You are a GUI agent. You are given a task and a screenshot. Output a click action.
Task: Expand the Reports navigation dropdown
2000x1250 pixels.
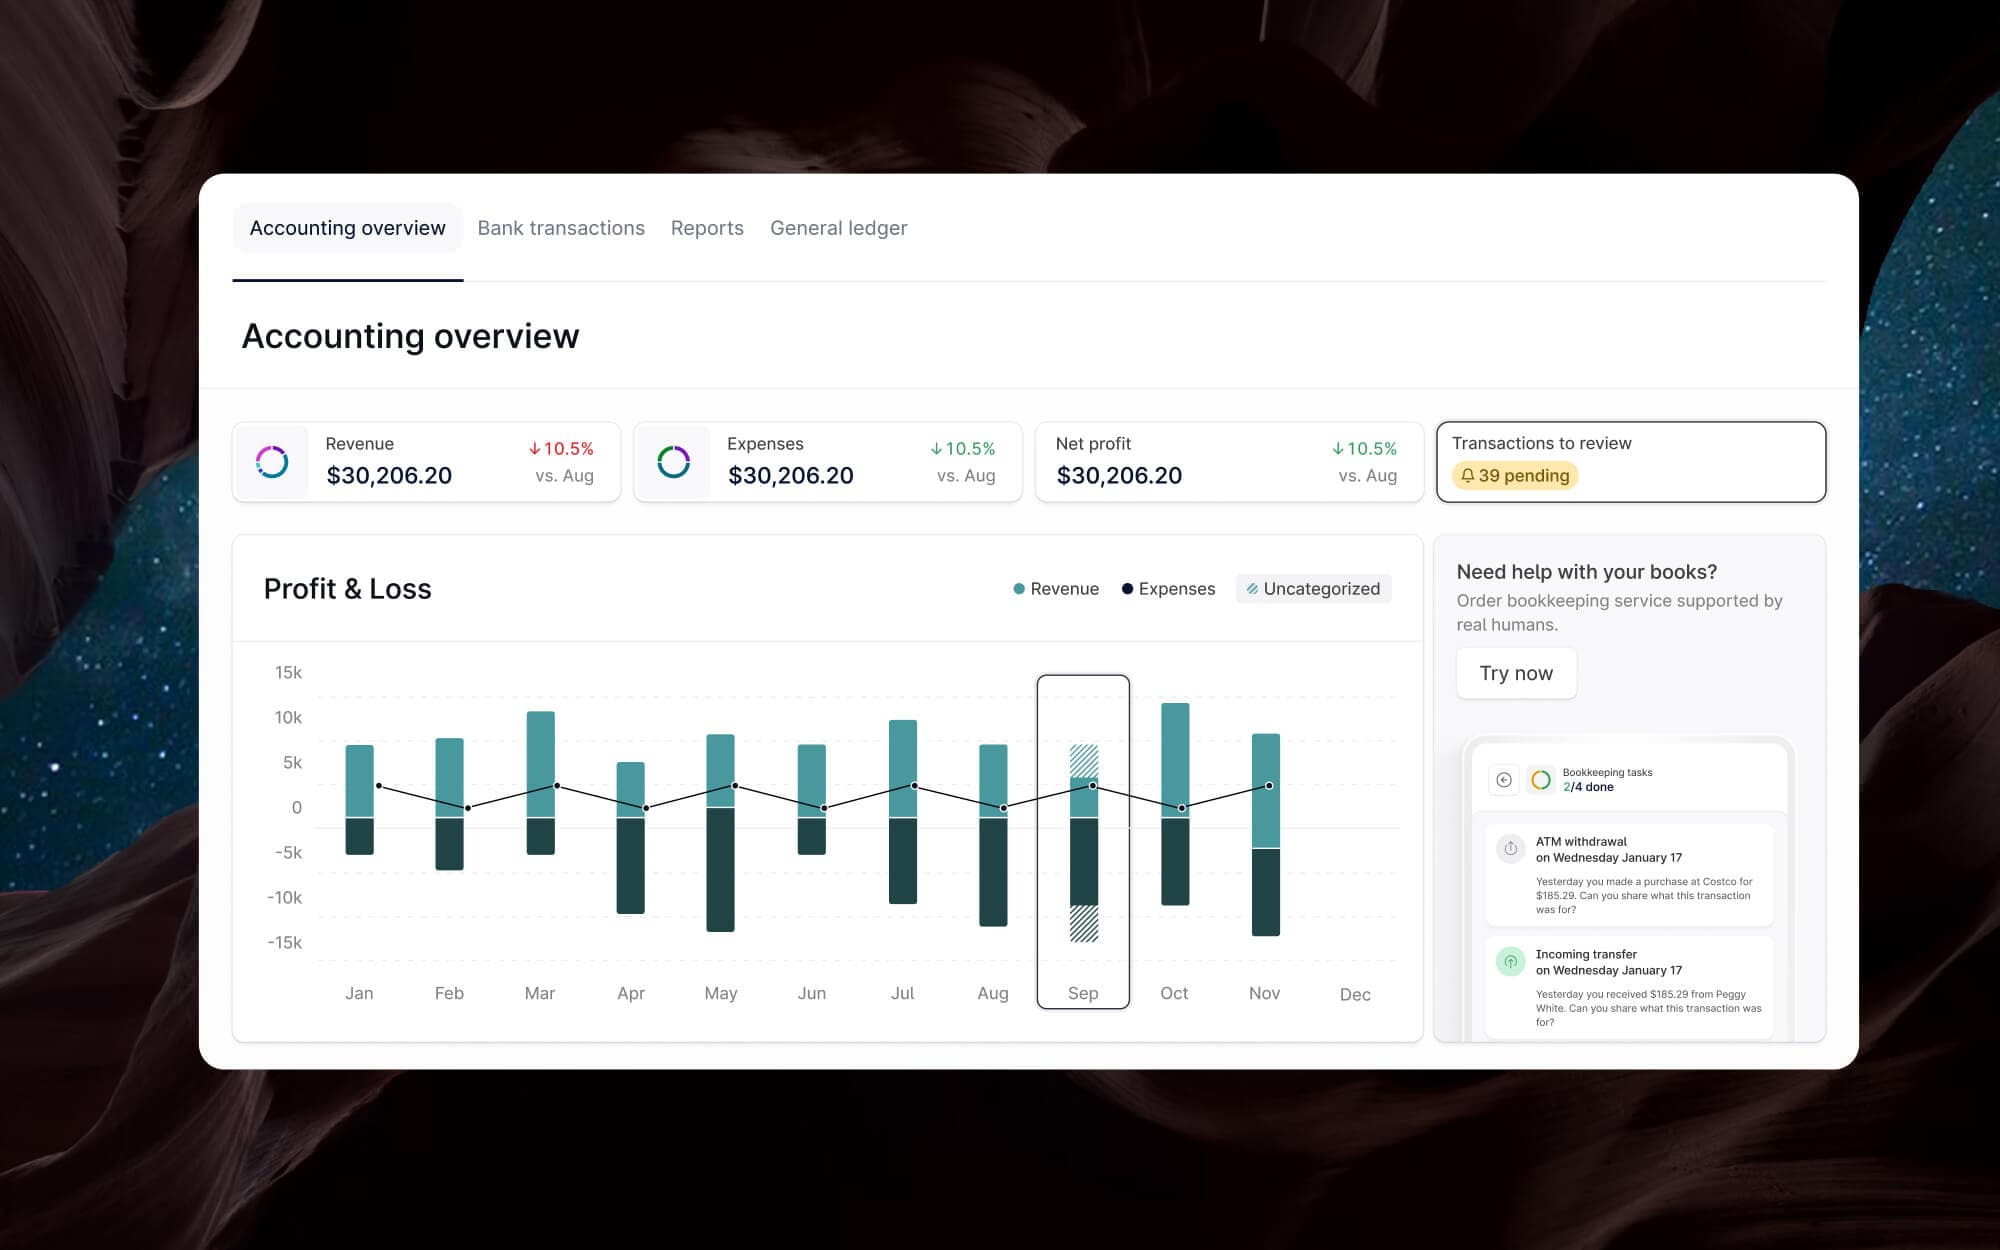(708, 228)
